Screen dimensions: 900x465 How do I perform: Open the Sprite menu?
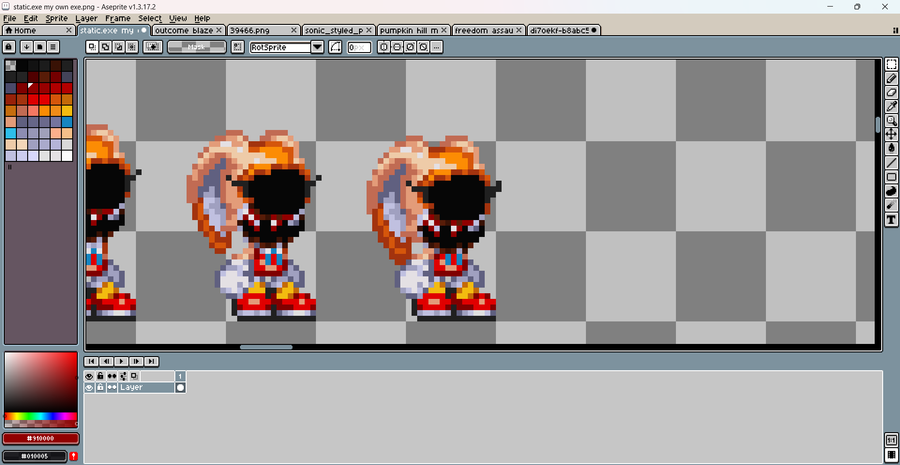tap(57, 18)
